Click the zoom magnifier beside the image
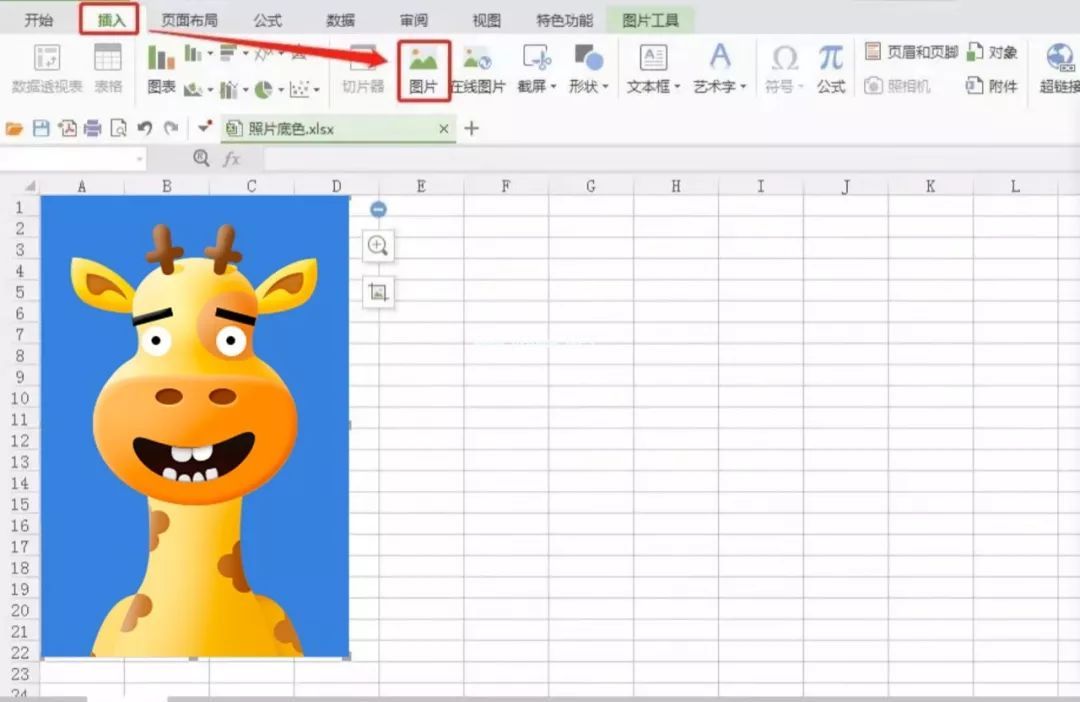Viewport: 1080px width, 702px height. (x=378, y=246)
